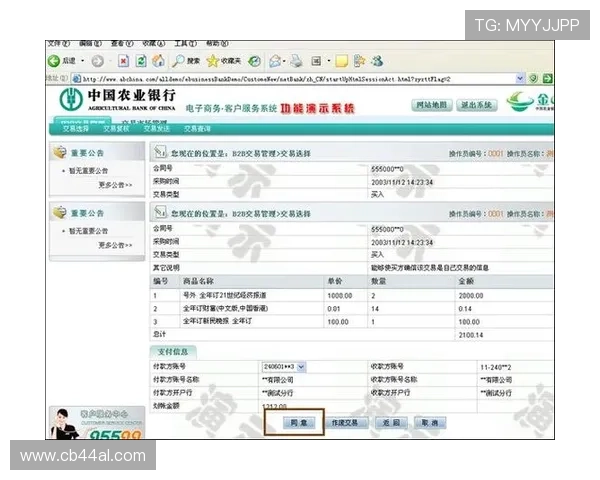Click the shield icon left of Go button

pyautogui.click(x=533, y=78)
